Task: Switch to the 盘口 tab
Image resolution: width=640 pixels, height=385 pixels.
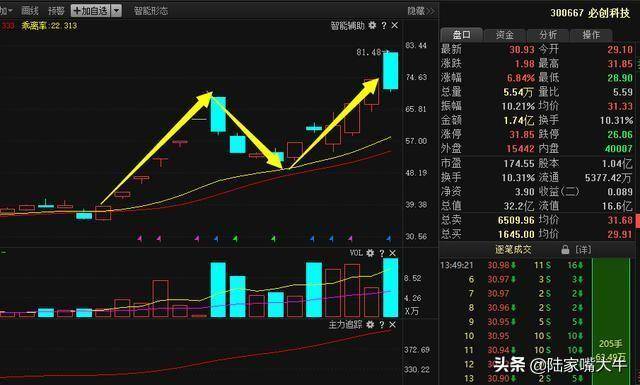Action: [x=462, y=35]
